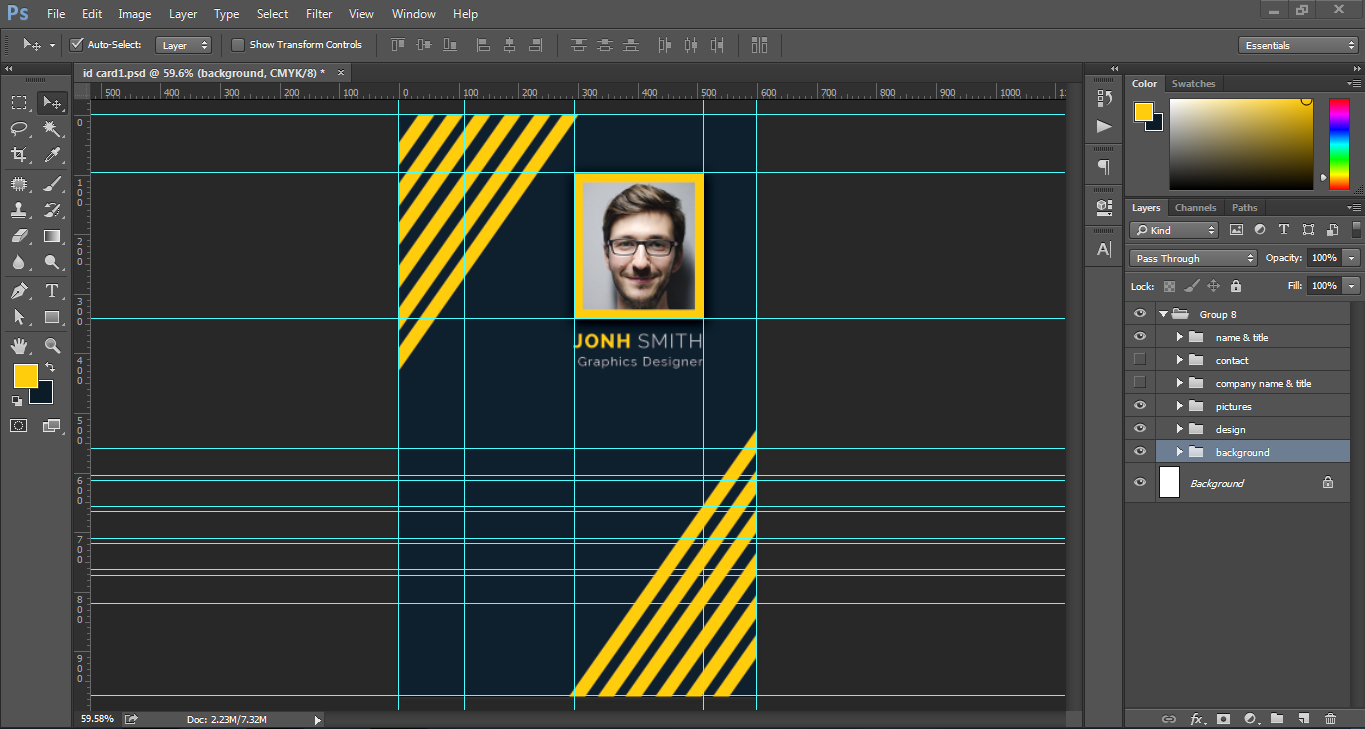This screenshot has width=1365, height=729.
Task: Open the Filter menu
Action: pos(319,14)
